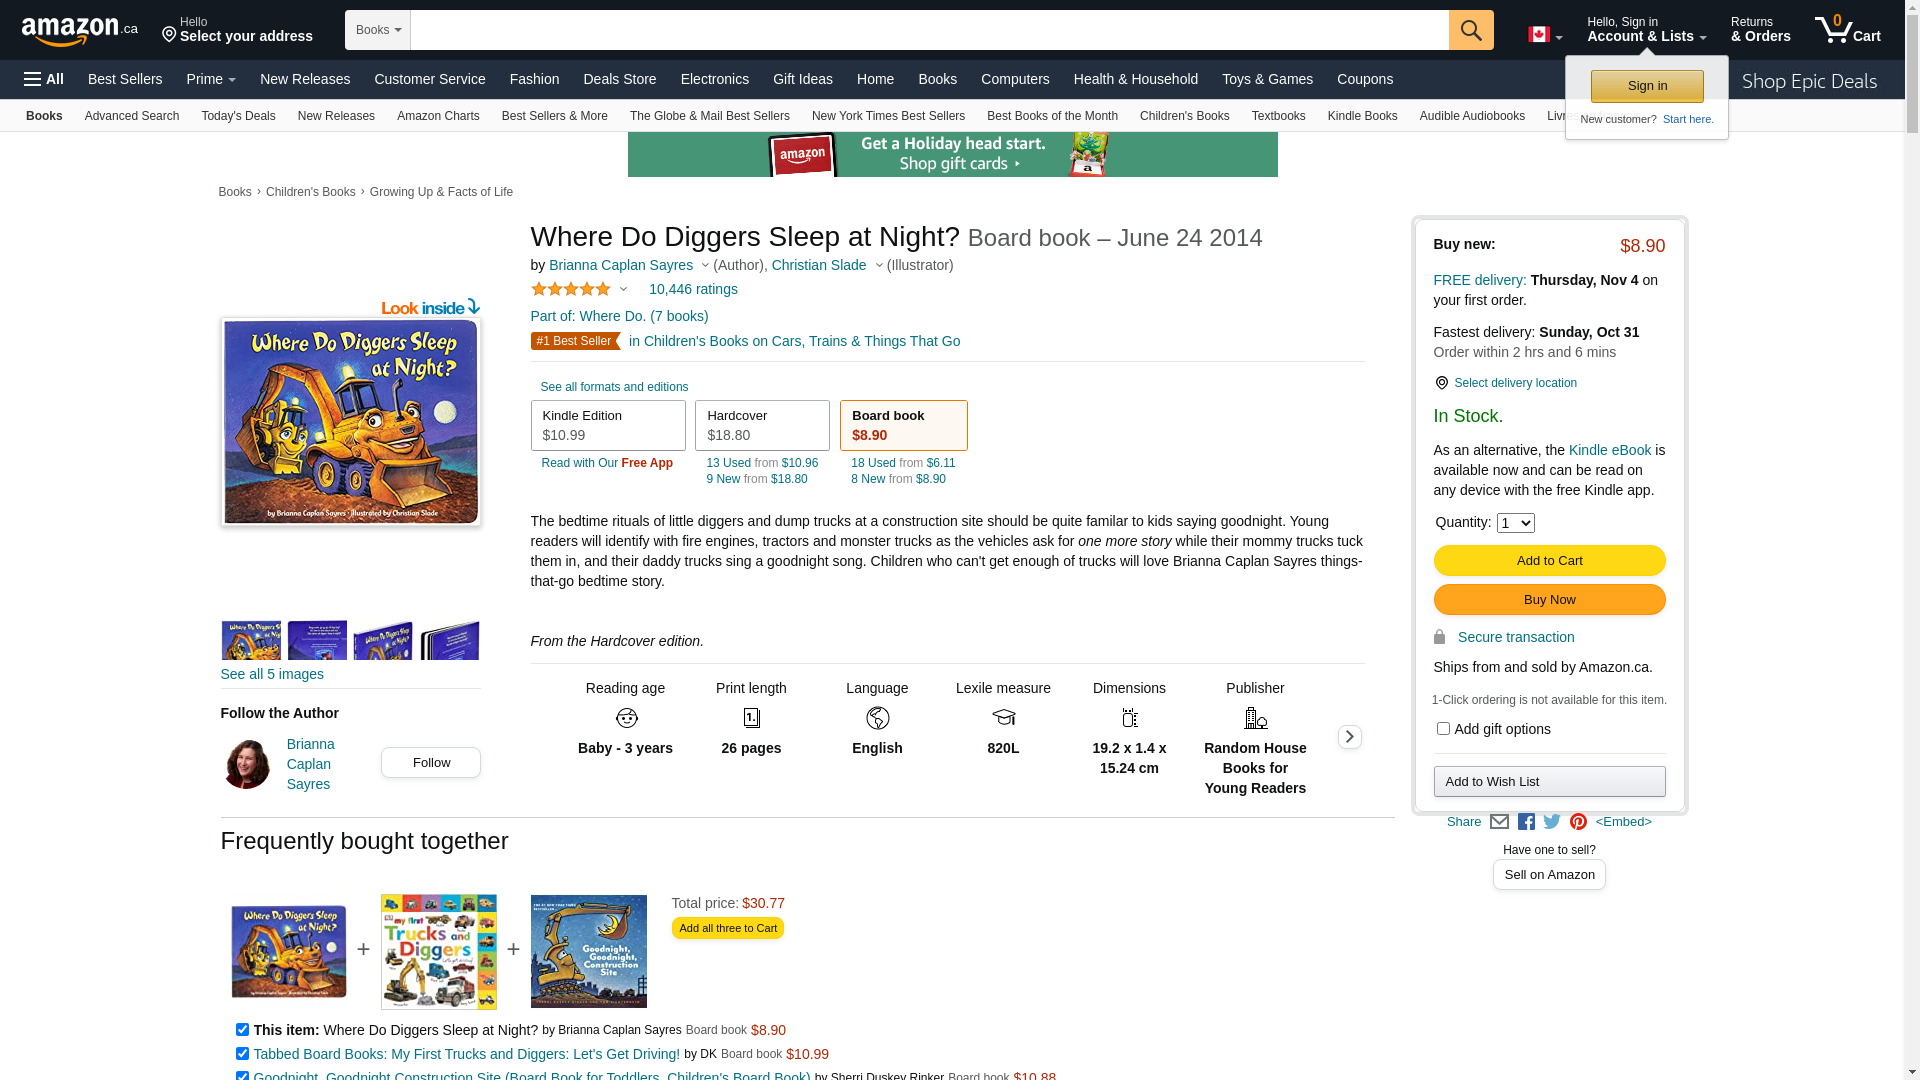Expand the Books search category dropdown
1920x1080 pixels.
point(378,30)
